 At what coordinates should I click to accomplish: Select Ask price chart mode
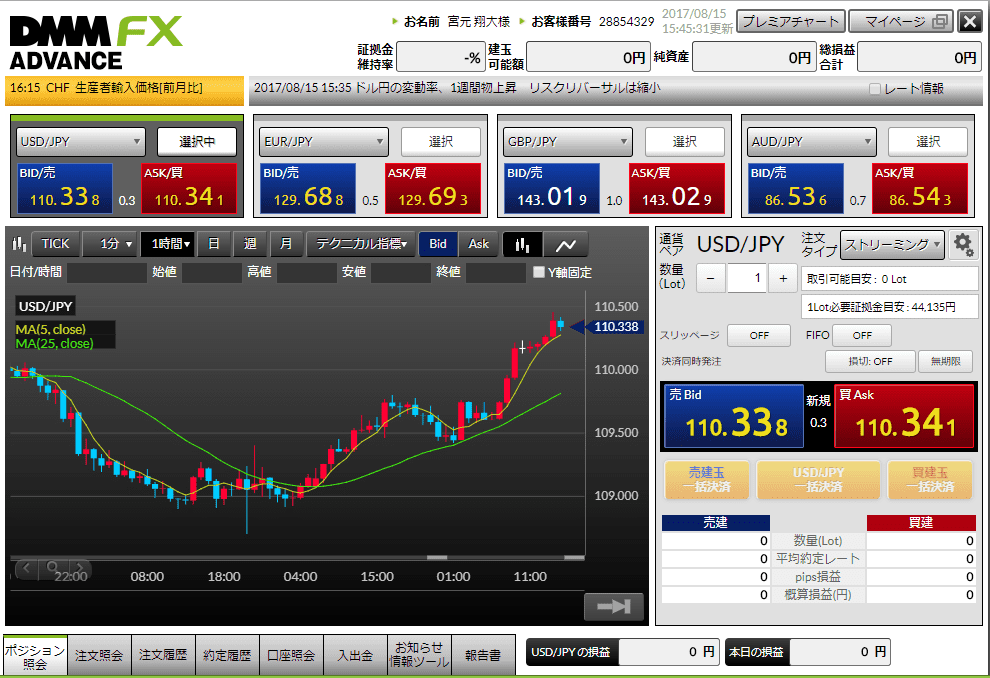[479, 244]
